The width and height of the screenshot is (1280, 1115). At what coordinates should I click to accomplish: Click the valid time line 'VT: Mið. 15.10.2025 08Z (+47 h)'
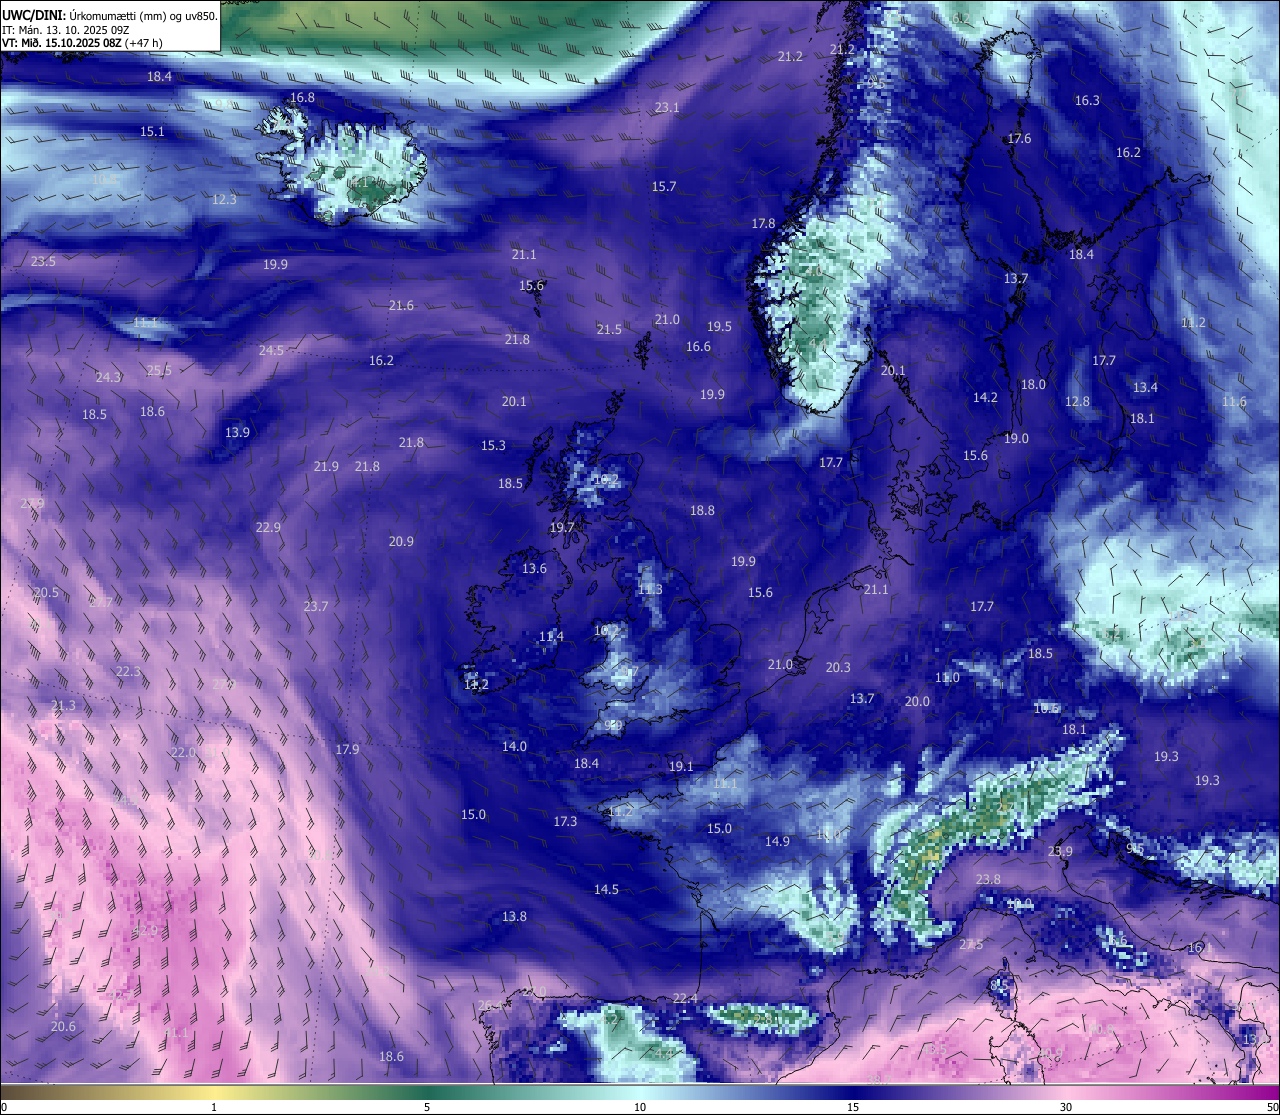click(82, 43)
